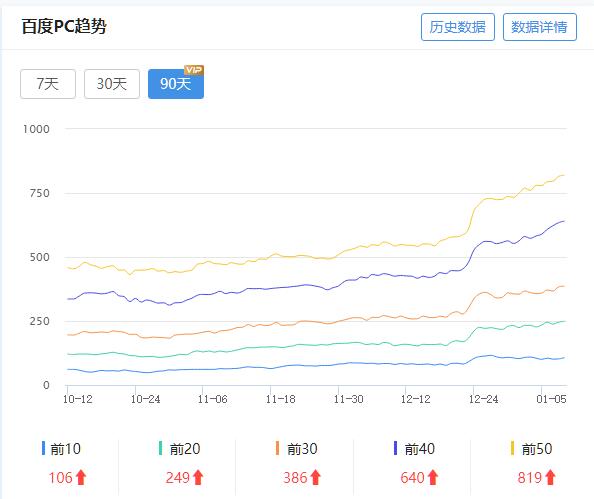The width and height of the screenshot is (594, 499).
Task: Open the 历史数据 button
Action: point(458,27)
